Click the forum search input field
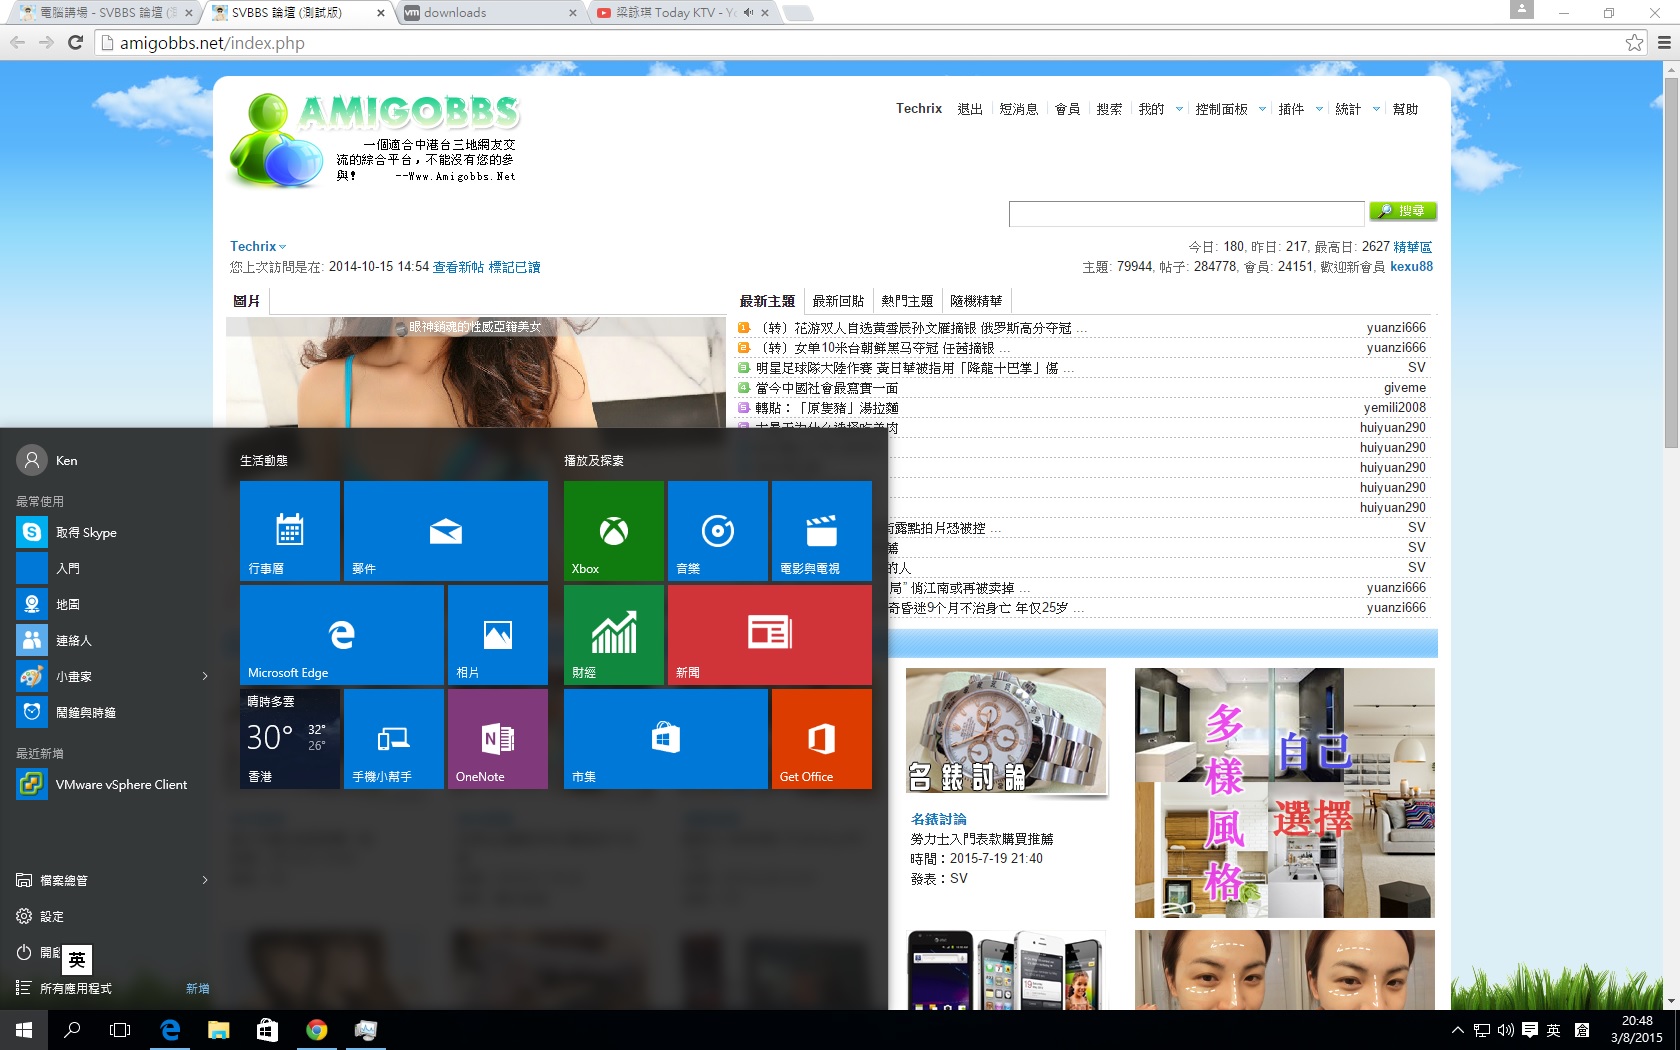 click(1186, 213)
